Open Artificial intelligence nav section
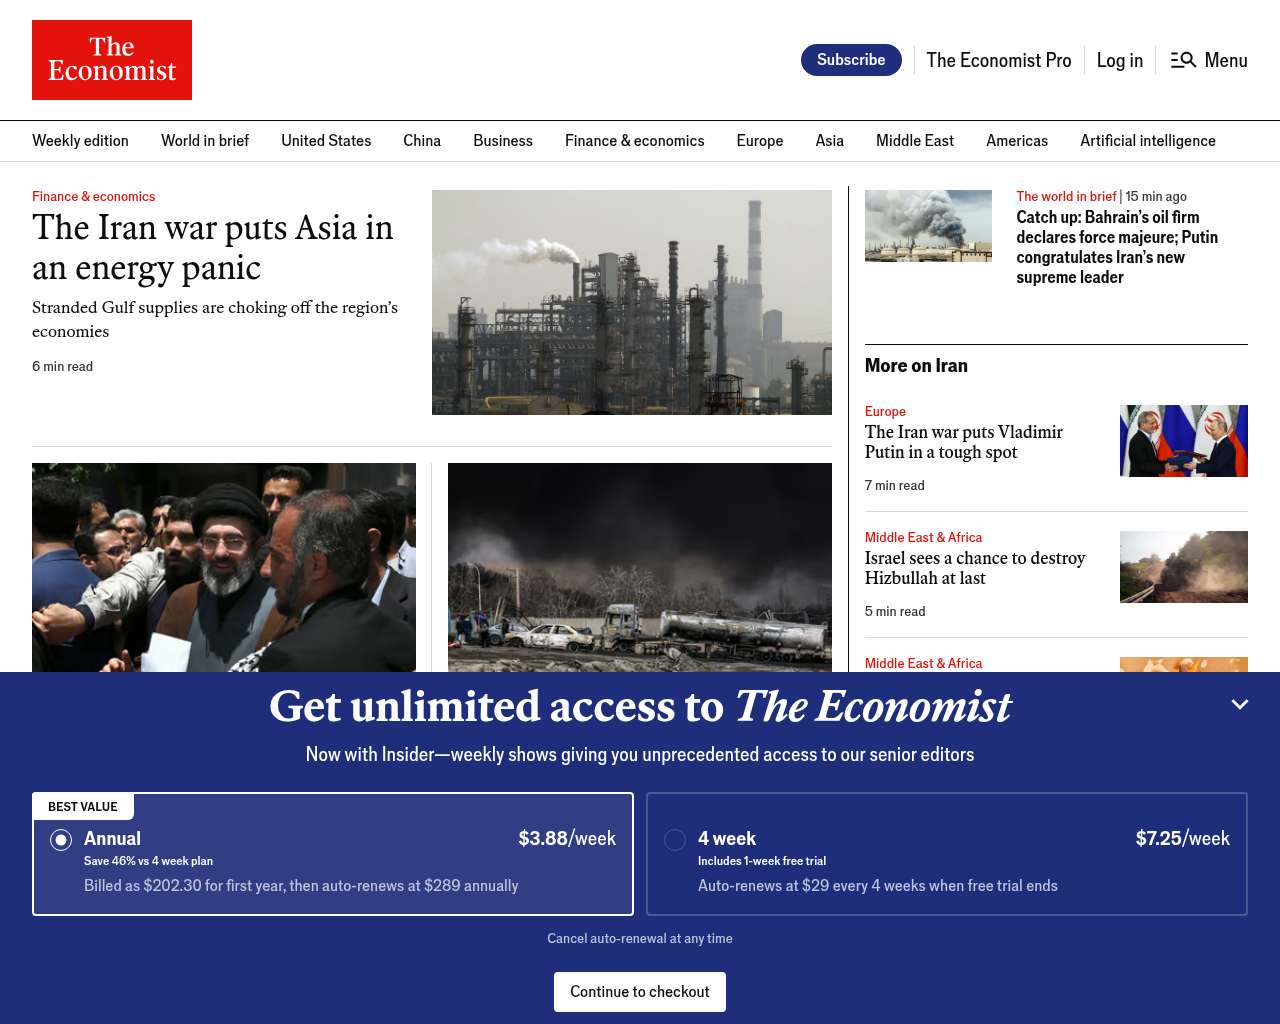This screenshot has width=1280, height=1024. click(x=1148, y=141)
